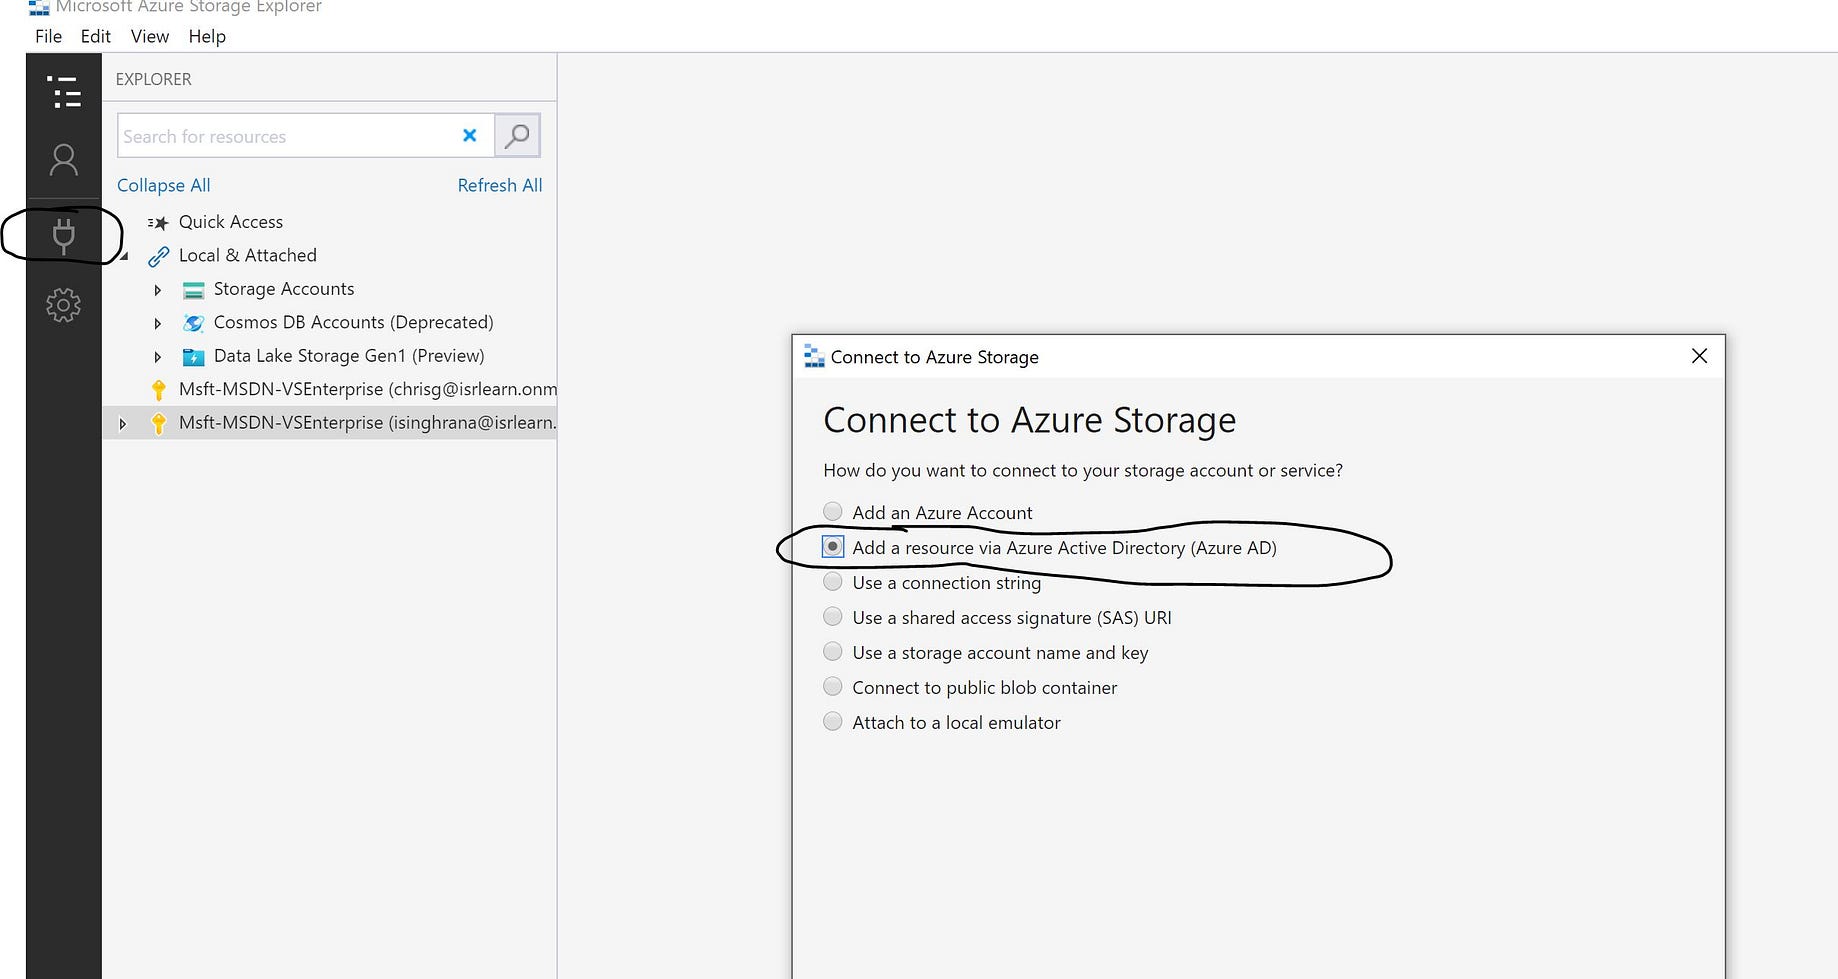
Task: Open the File menu
Action: click(47, 36)
